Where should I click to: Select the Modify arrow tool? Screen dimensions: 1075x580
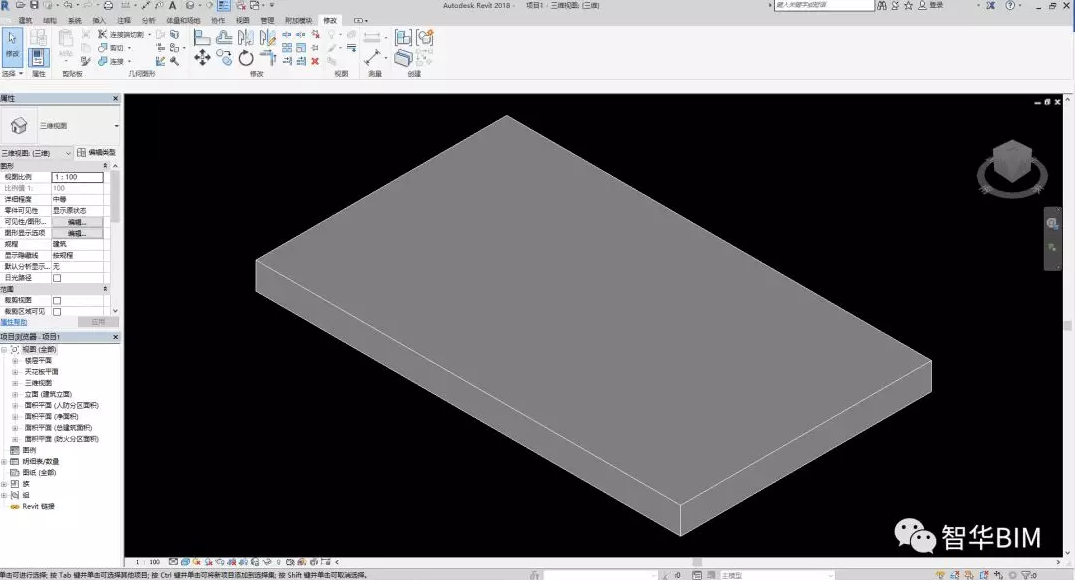pos(12,44)
